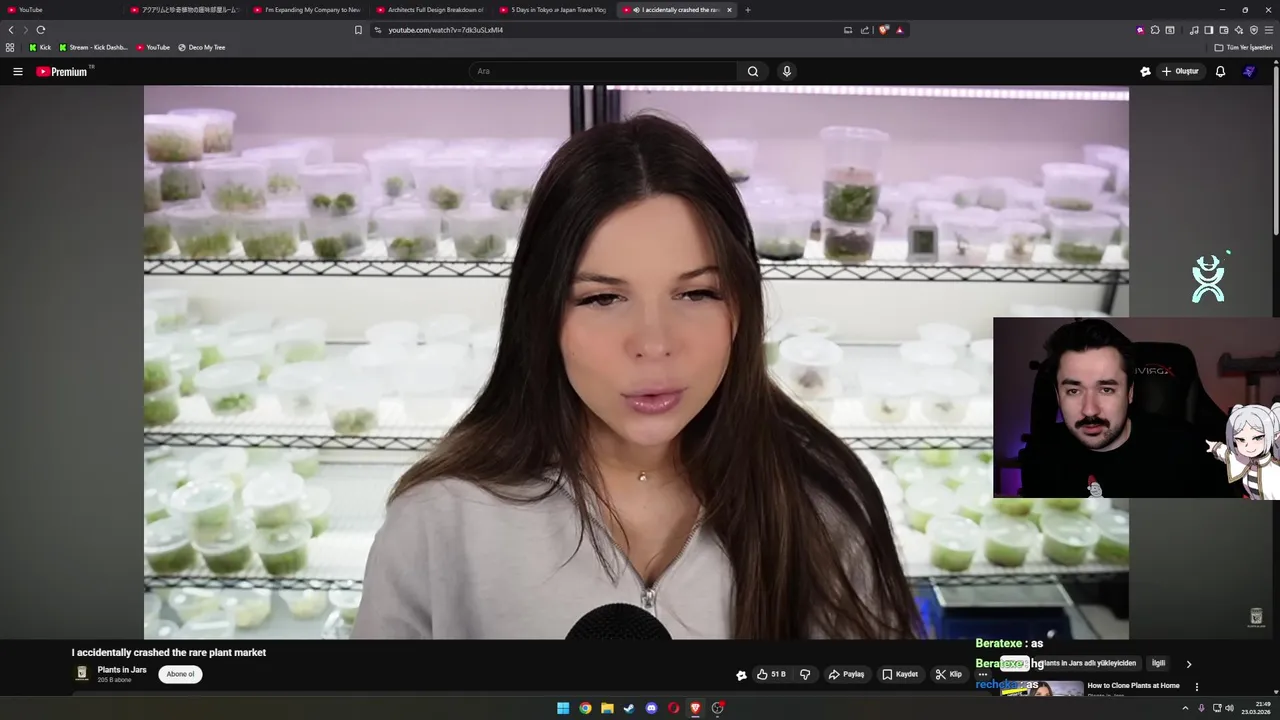Screen dimensions: 1280x720
Task: Click inside the YouTube Ara search field
Action: click(x=604, y=71)
